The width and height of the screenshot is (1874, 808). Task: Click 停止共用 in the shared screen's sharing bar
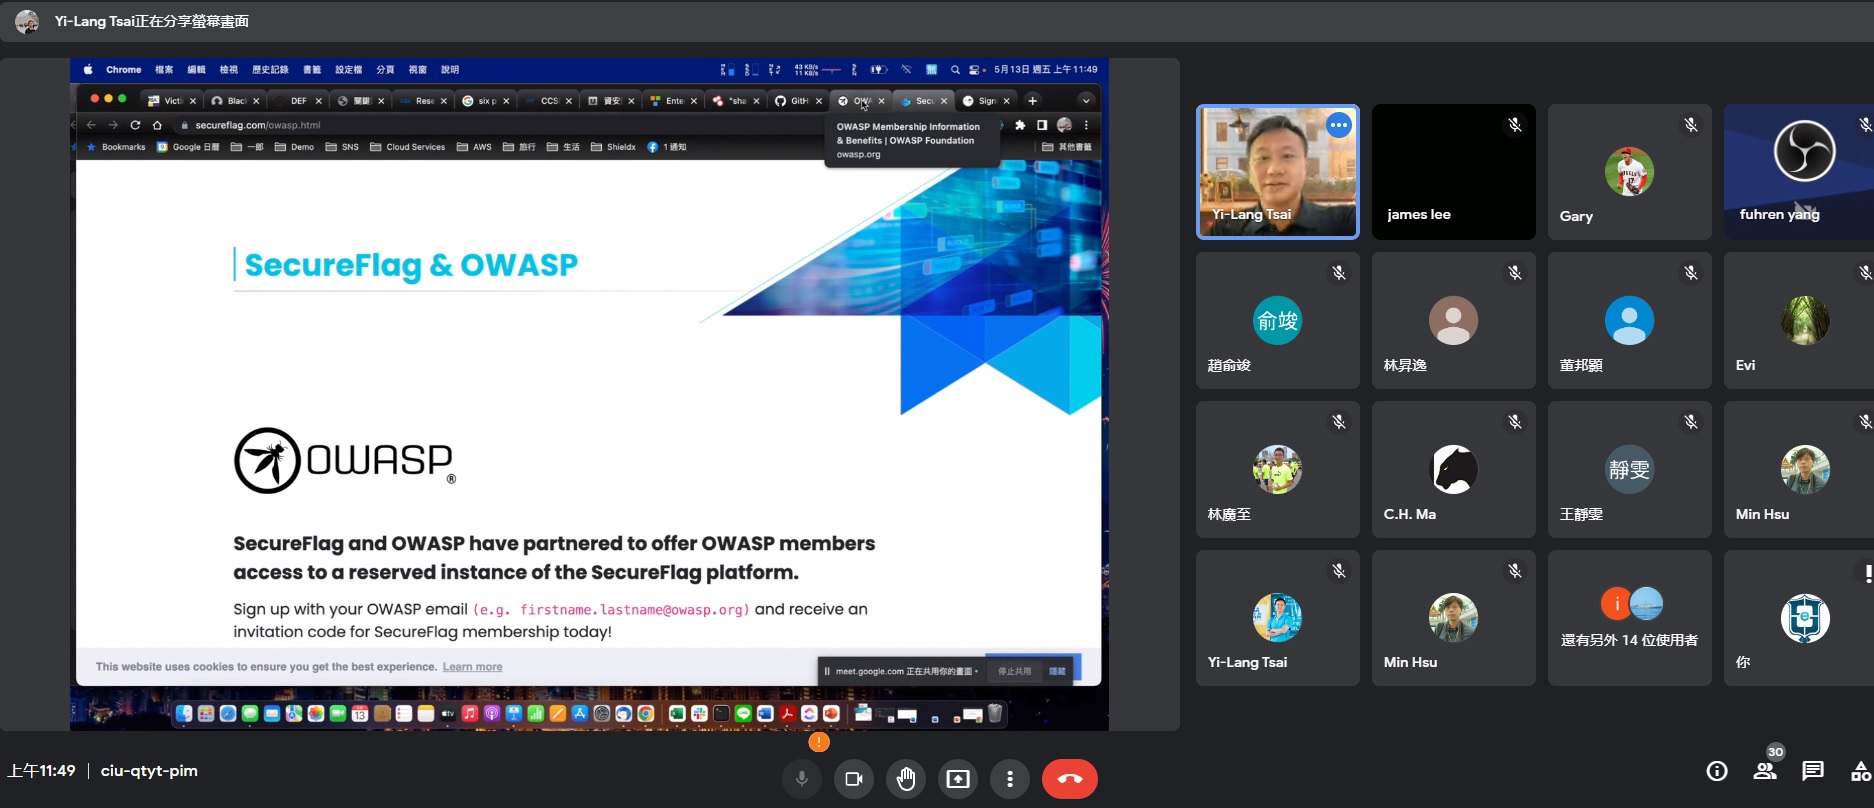1014,671
